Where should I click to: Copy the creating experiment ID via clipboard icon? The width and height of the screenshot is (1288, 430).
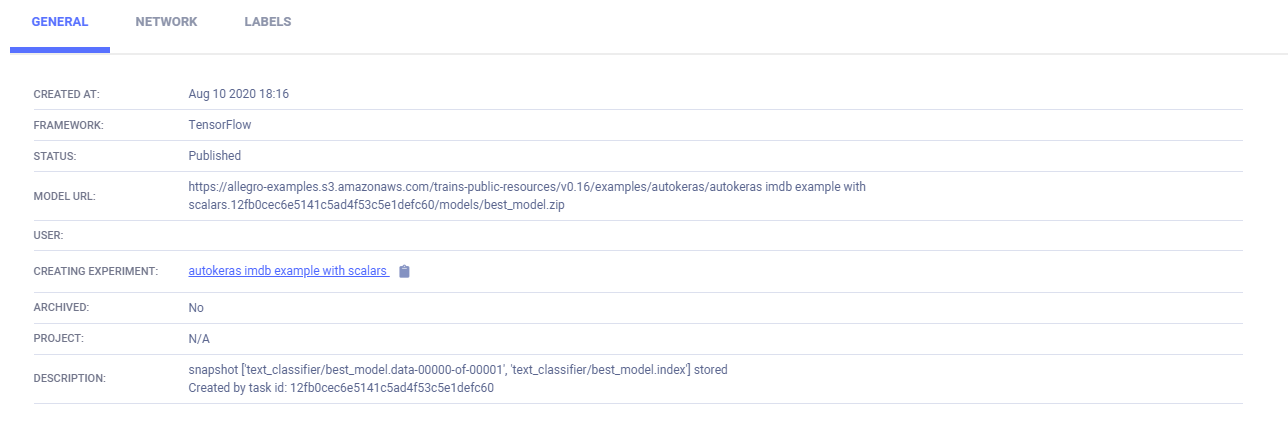coord(404,272)
